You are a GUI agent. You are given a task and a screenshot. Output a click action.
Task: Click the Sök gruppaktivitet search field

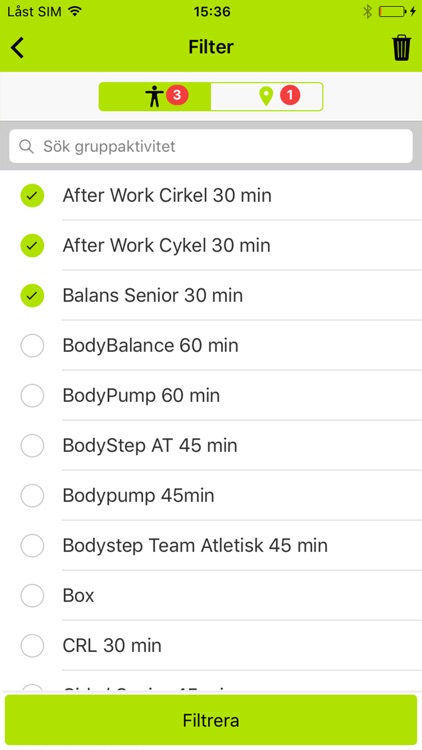pyautogui.click(x=211, y=146)
